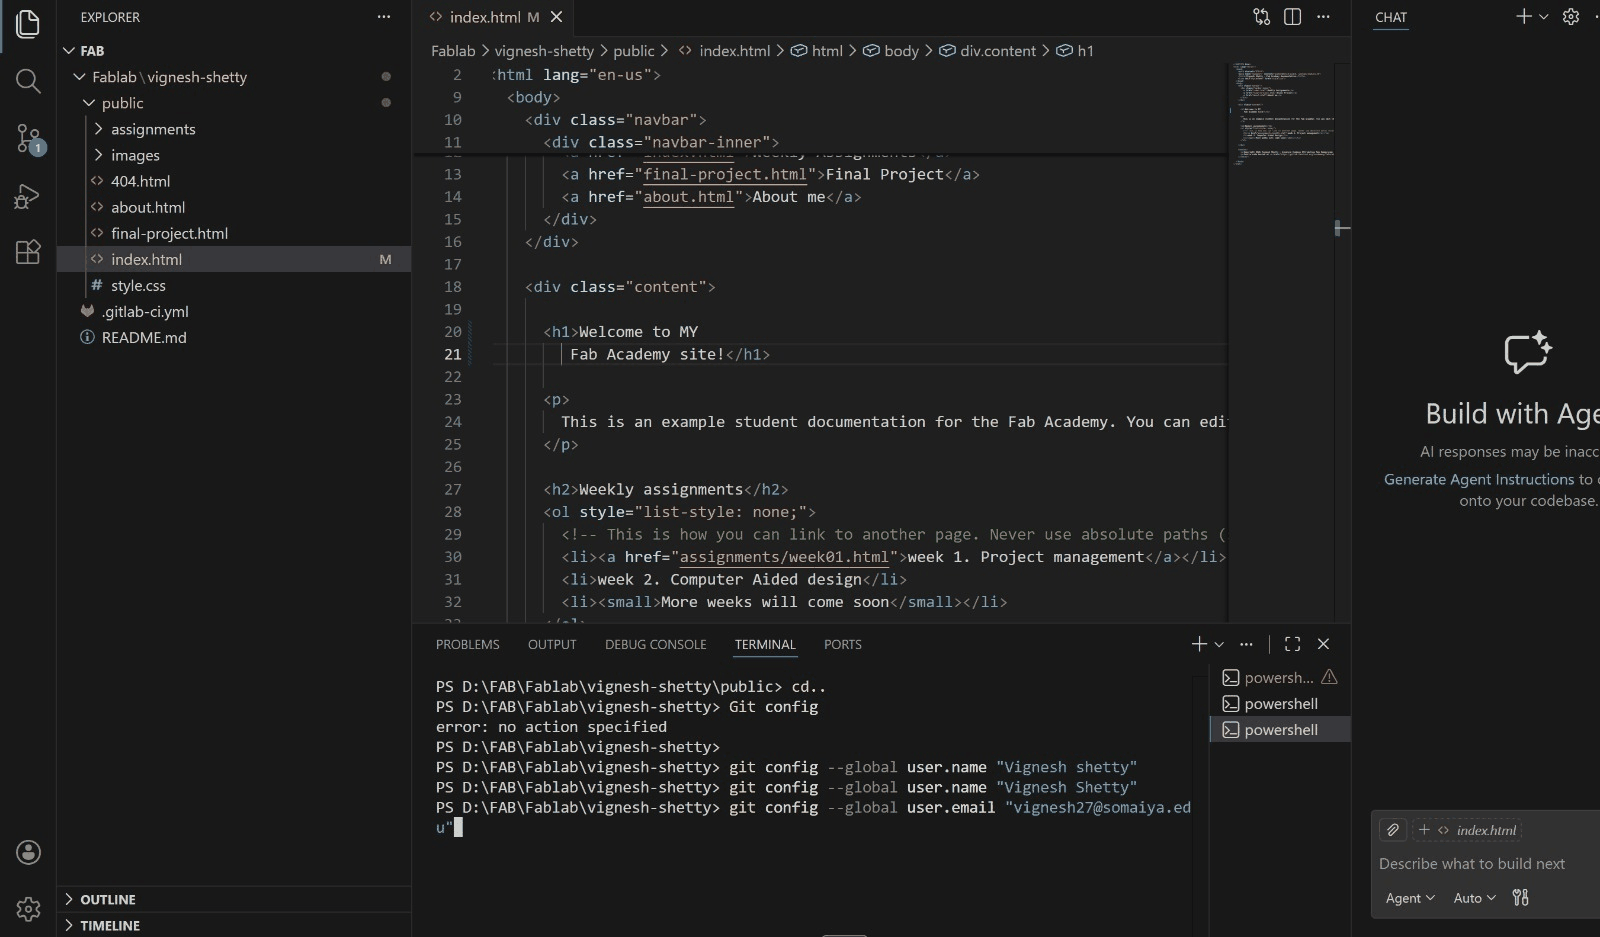Switch to the DEBUG CONSOLE tab
Viewport: 1600px width, 937px height.
(x=655, y=645)
